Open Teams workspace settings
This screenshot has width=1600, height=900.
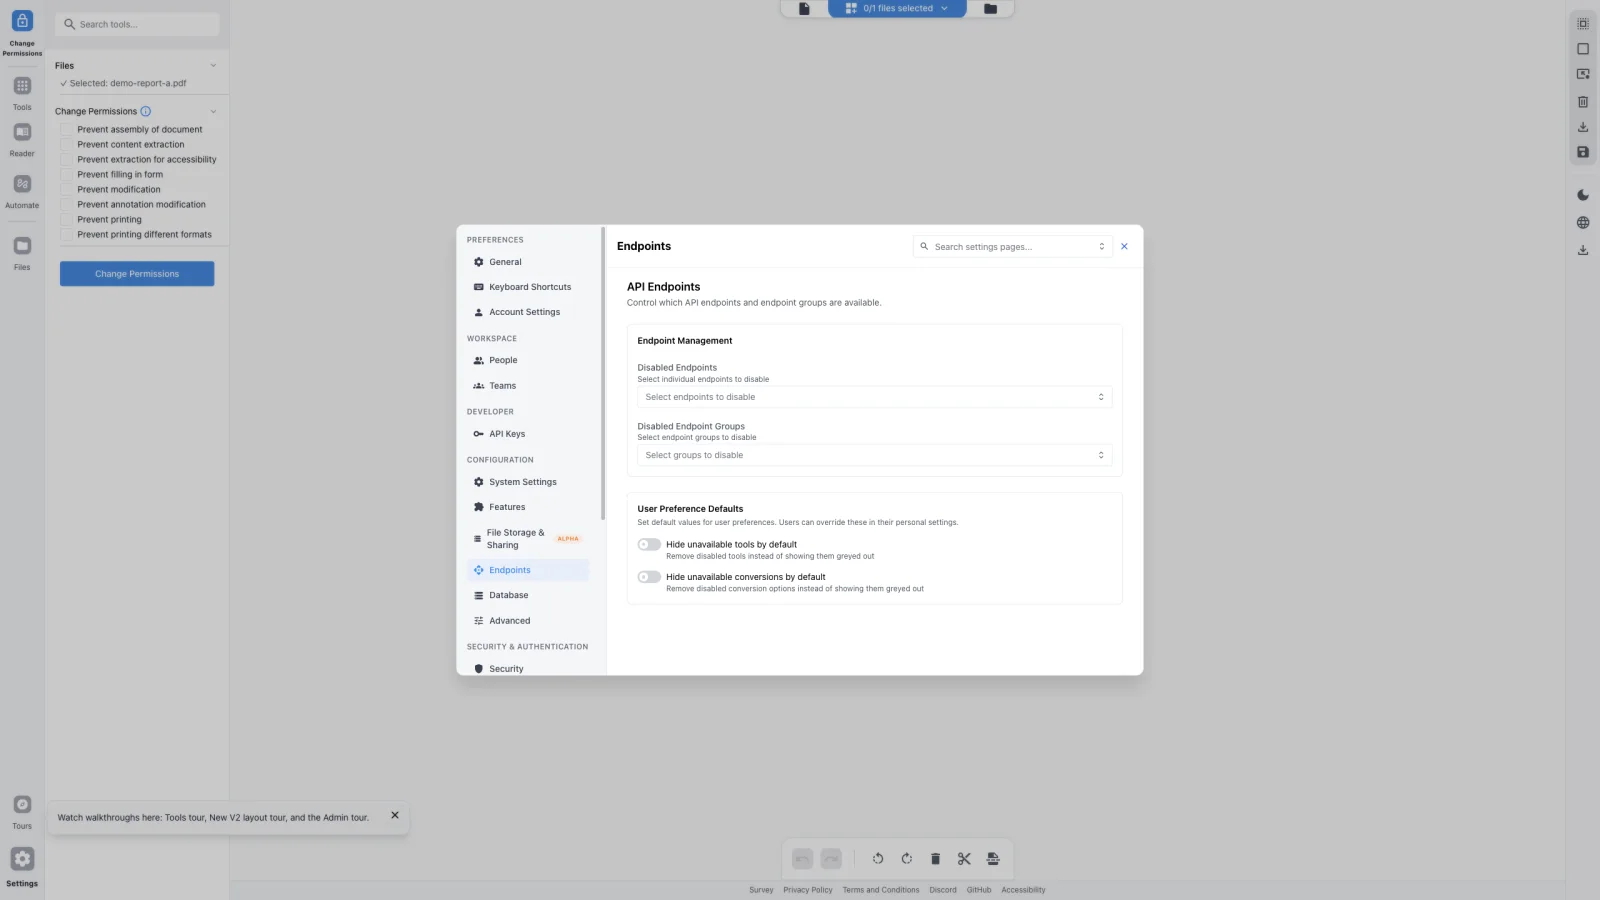[528, 386]
